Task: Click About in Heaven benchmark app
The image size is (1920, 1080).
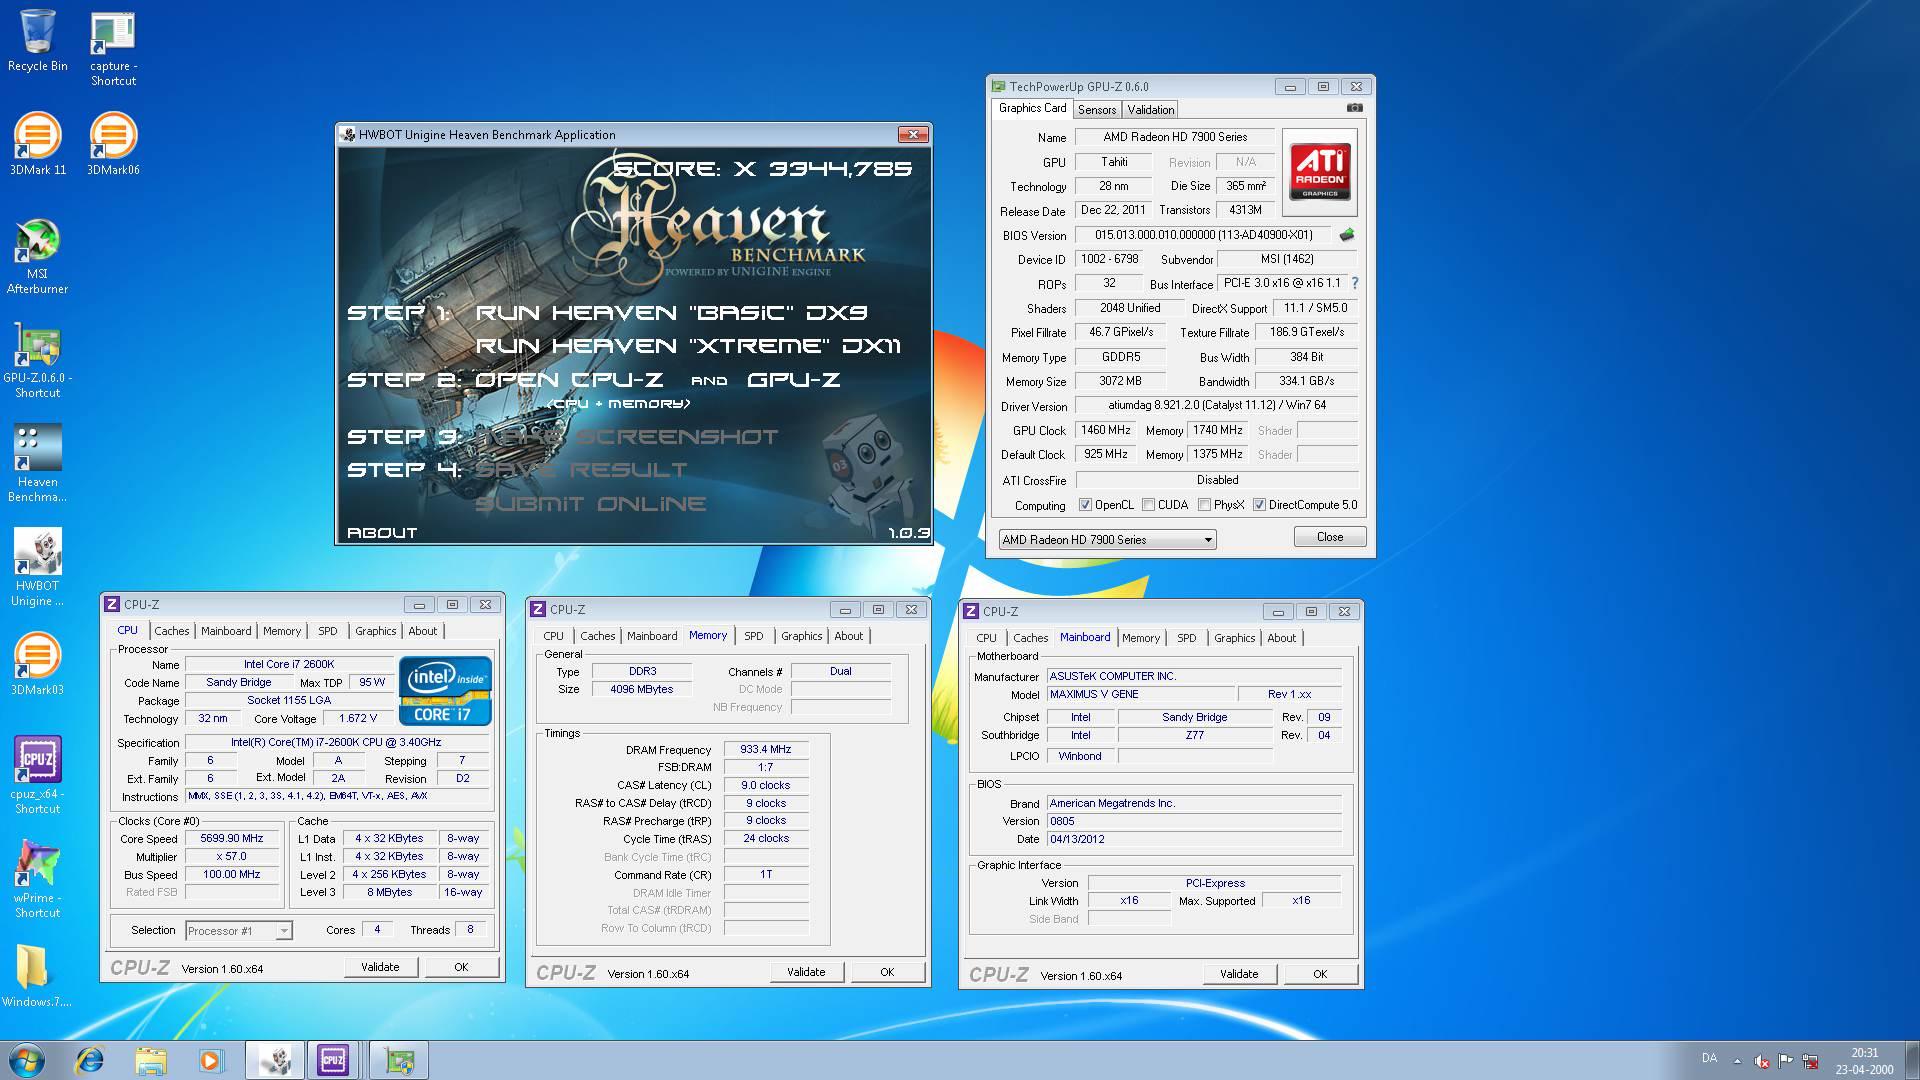Action: click(x=382, y=533)
